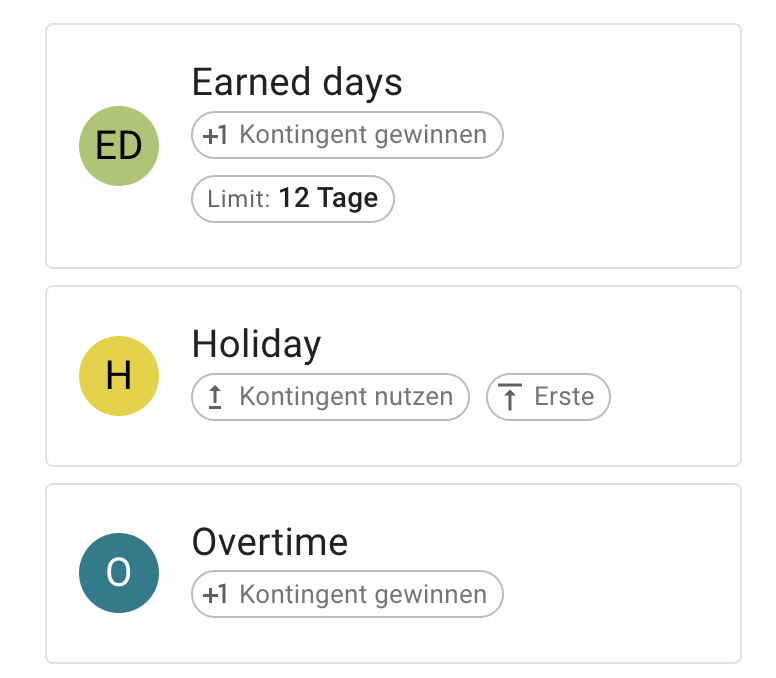Select the Earned days 'Kontingent gewinnen' chip
The height and width of the screenshot is (678, 776).
[347, 135]
